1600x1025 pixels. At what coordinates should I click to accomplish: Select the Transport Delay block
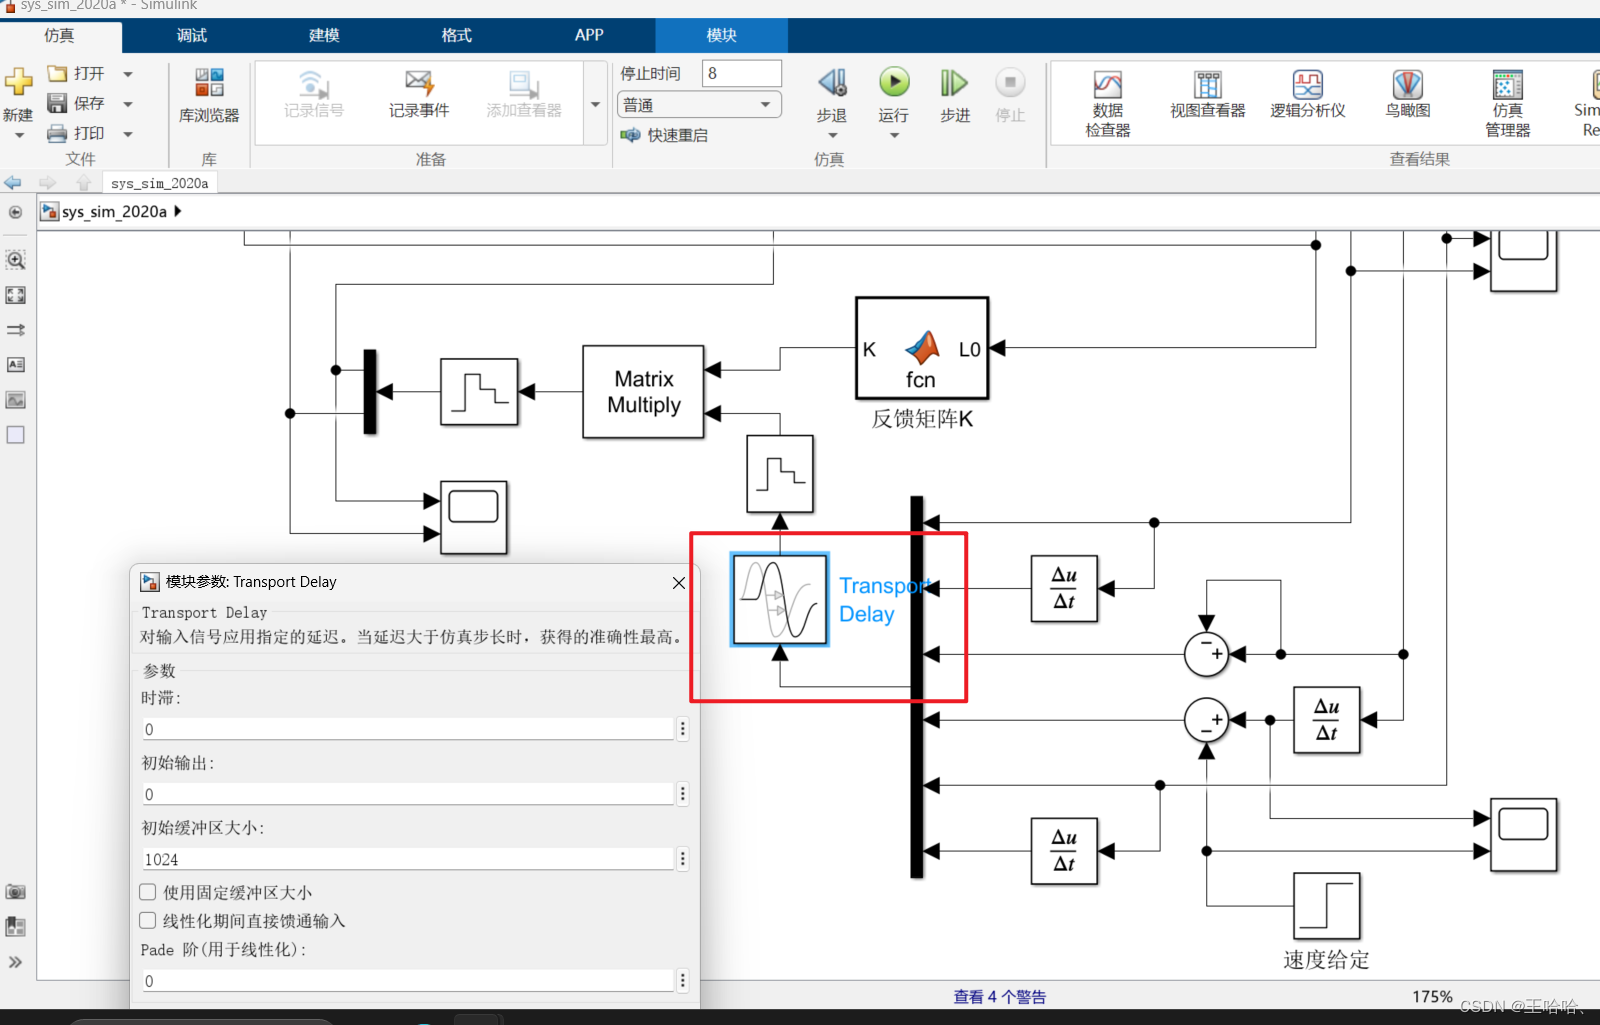[780, 600]
